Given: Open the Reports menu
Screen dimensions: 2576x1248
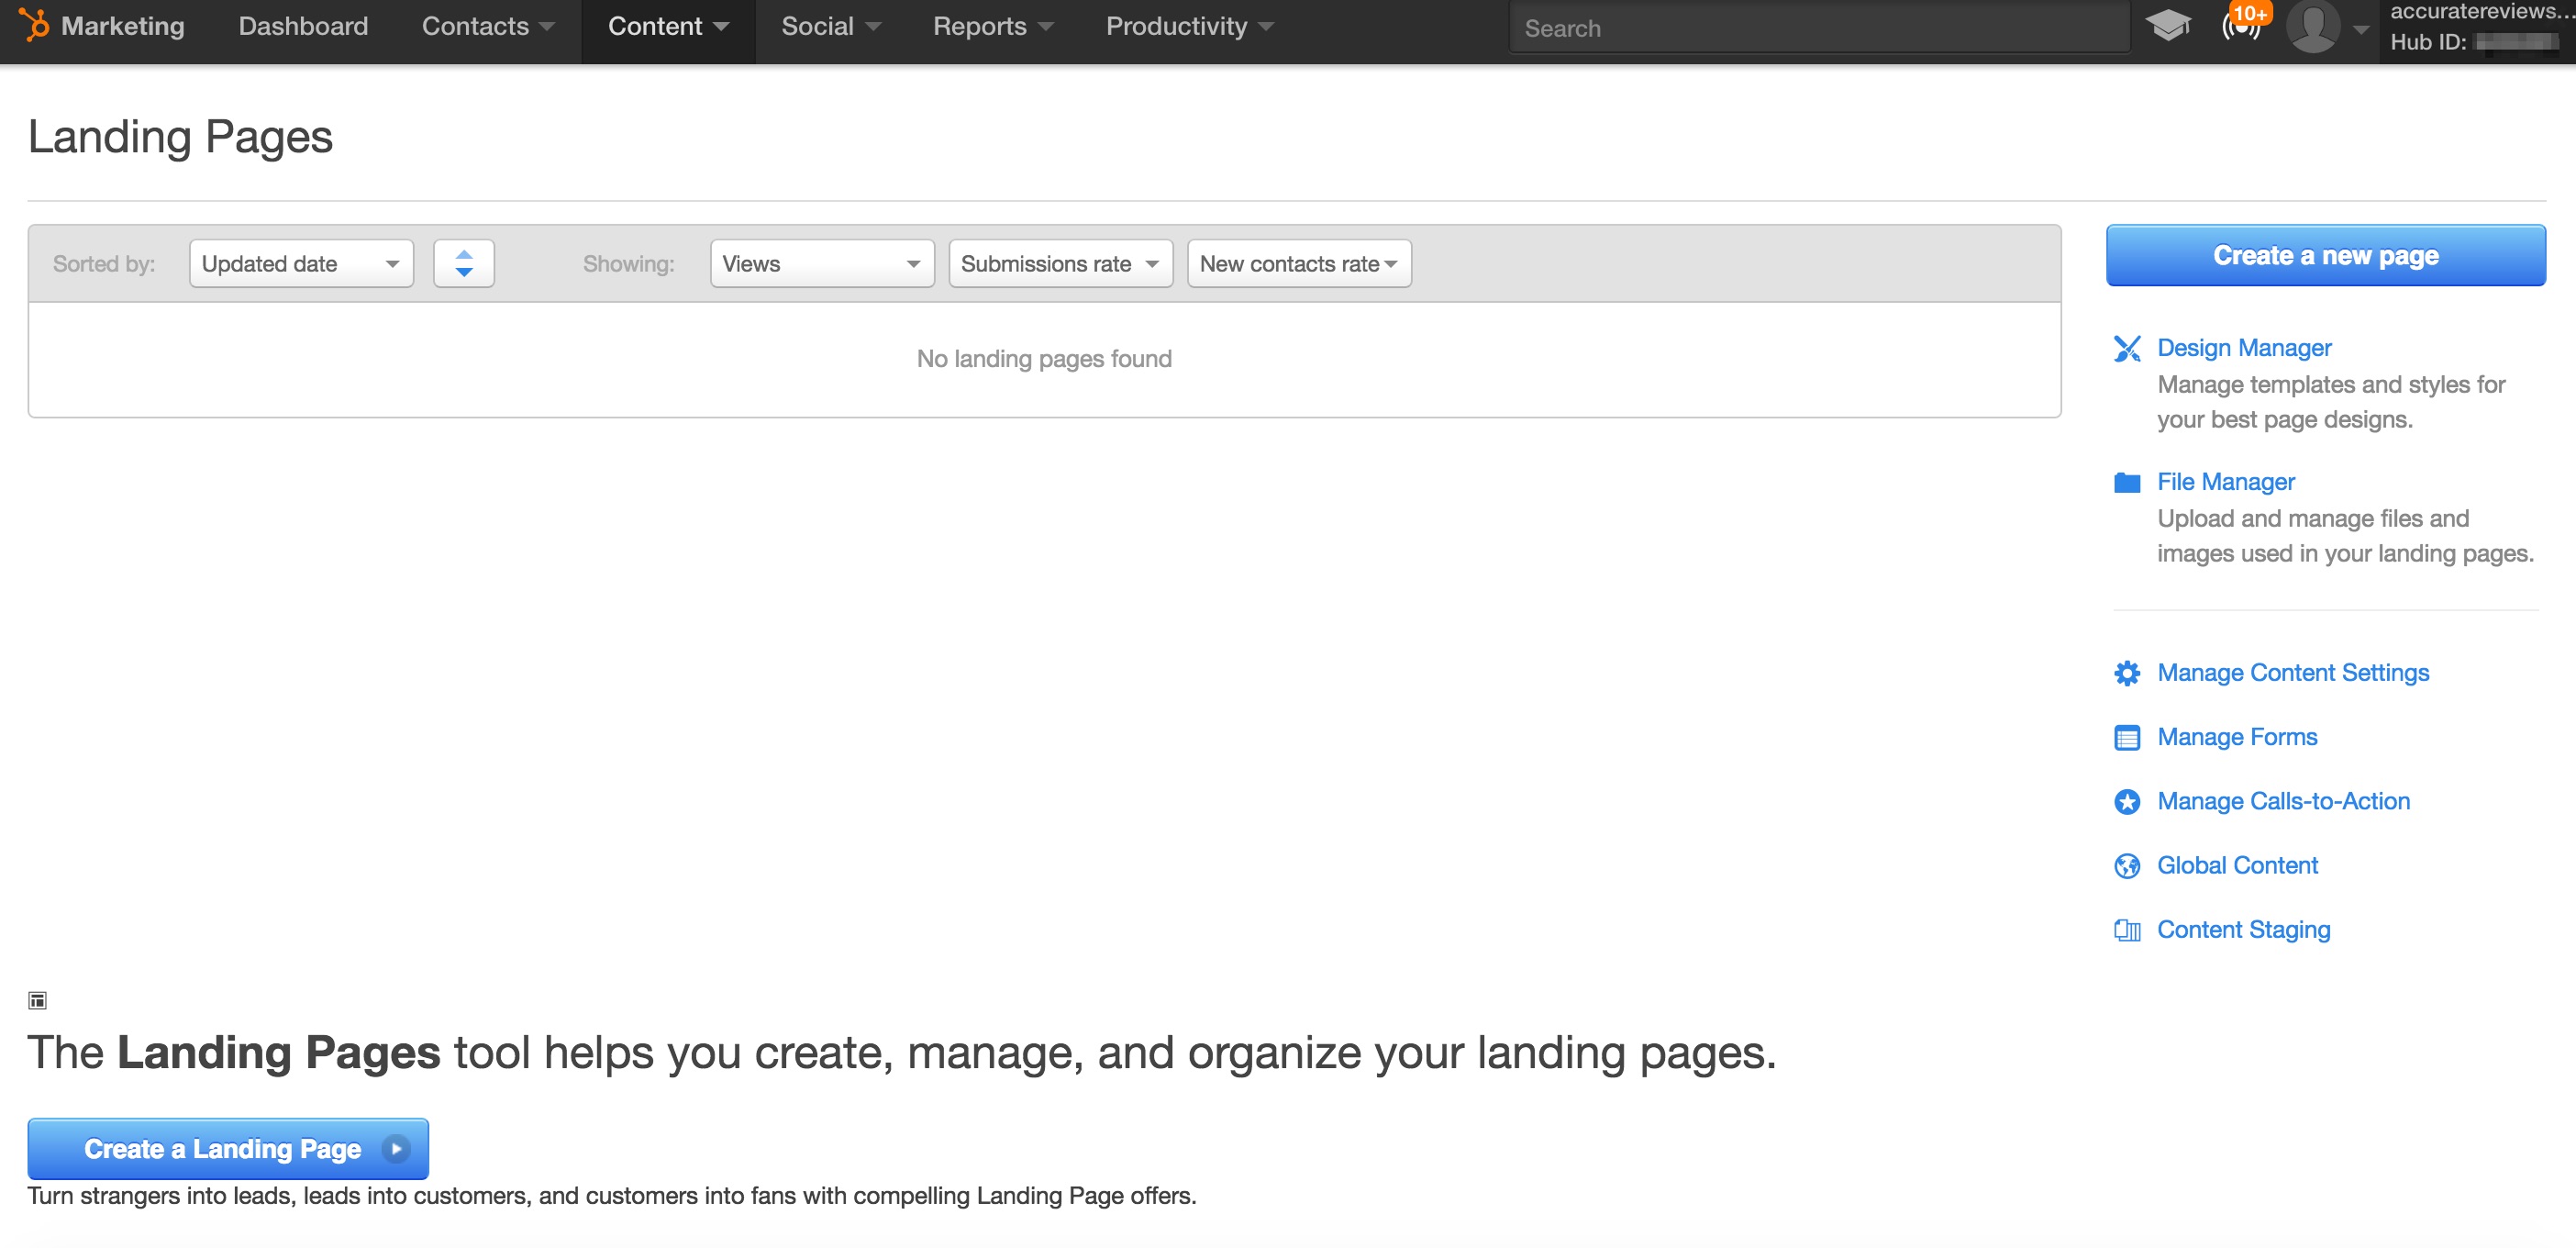Looking at the screenshot, I should tap(992, 26).
